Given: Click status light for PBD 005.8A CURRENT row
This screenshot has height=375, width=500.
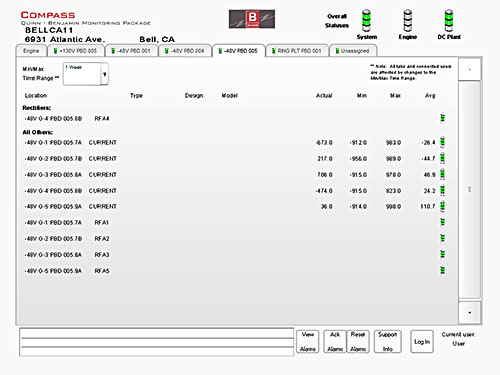Looking at the screenshot, I should [443, 174].
